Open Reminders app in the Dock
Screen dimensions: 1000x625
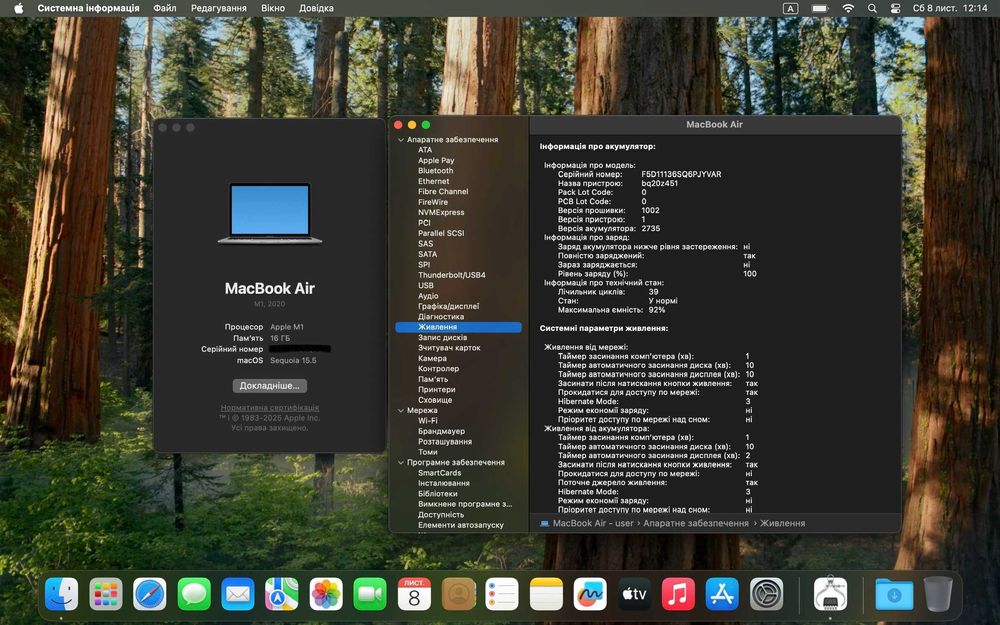(502, 594)
